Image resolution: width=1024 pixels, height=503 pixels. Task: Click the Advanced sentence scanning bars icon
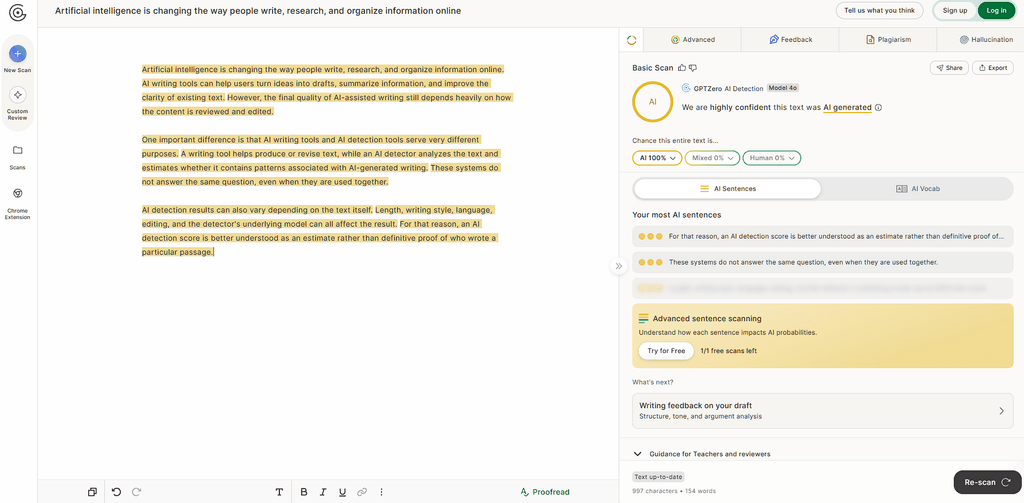643,319
